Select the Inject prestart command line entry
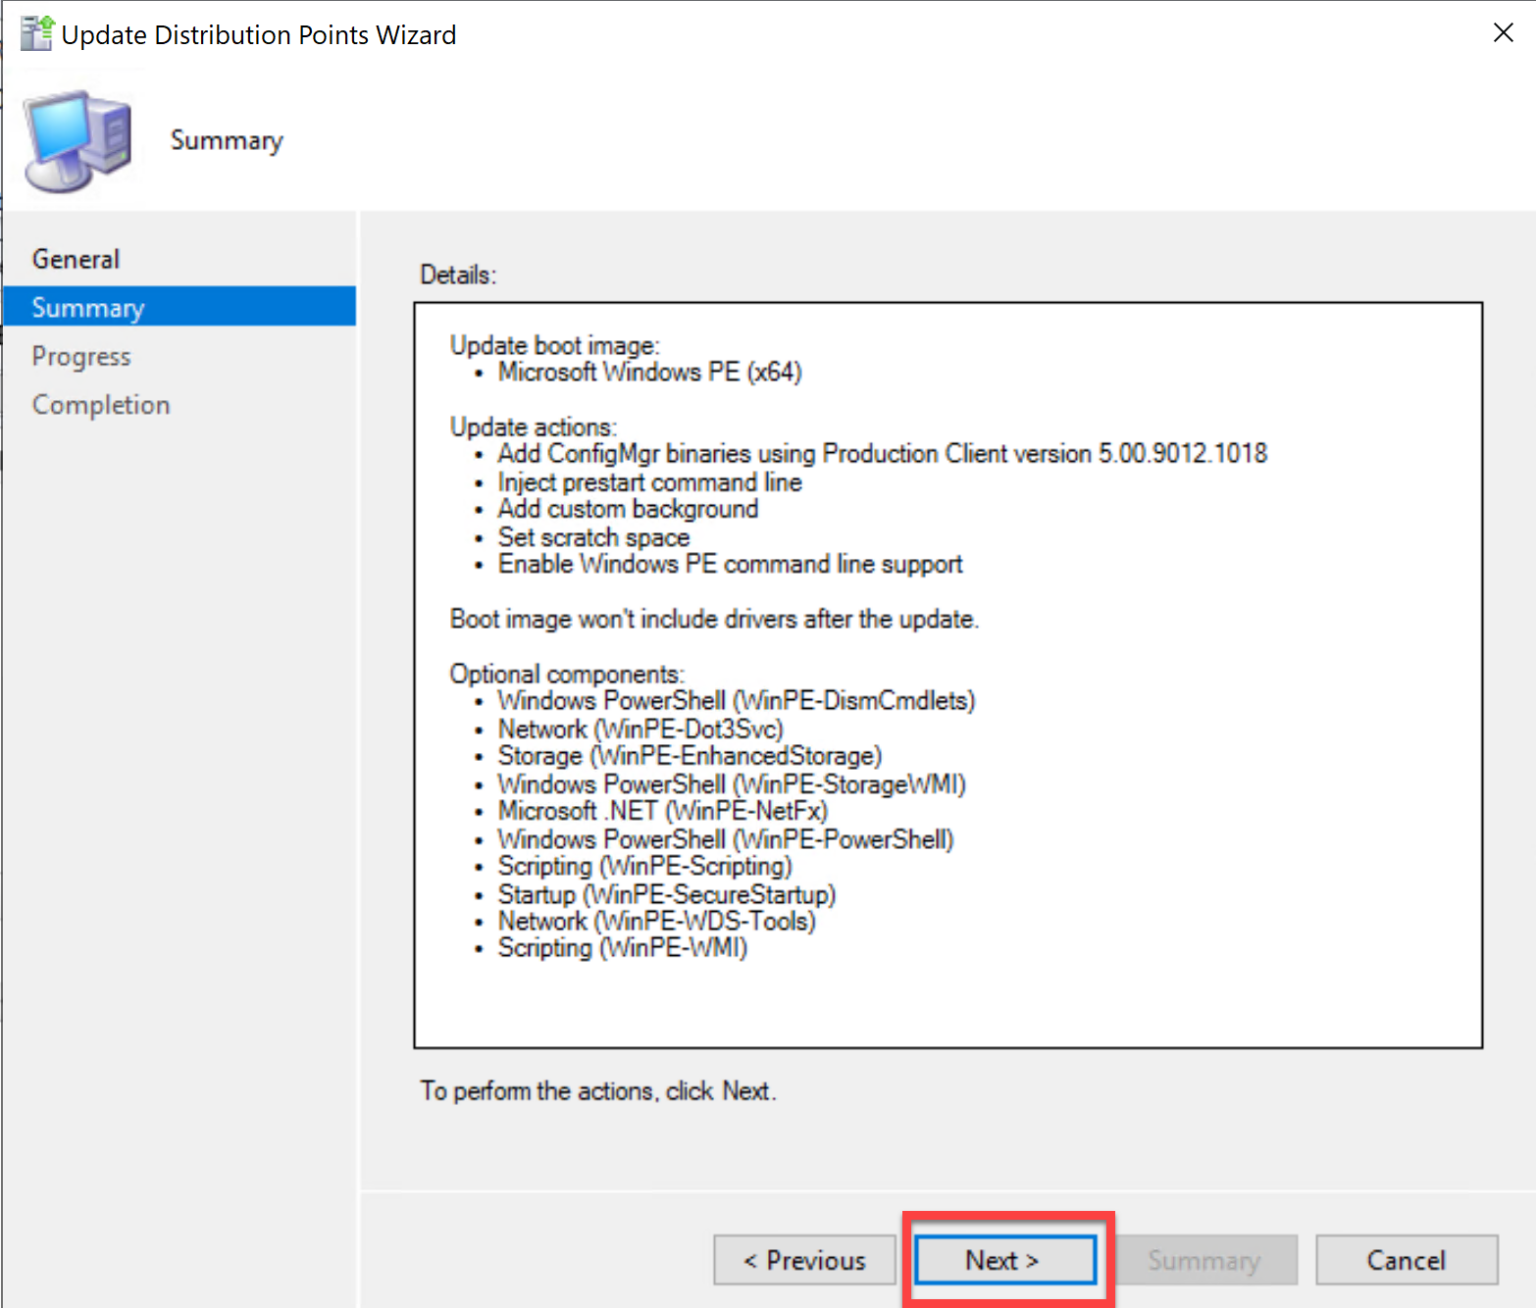This screenshot has width=1536, height=1308. [x=649, y=482]
